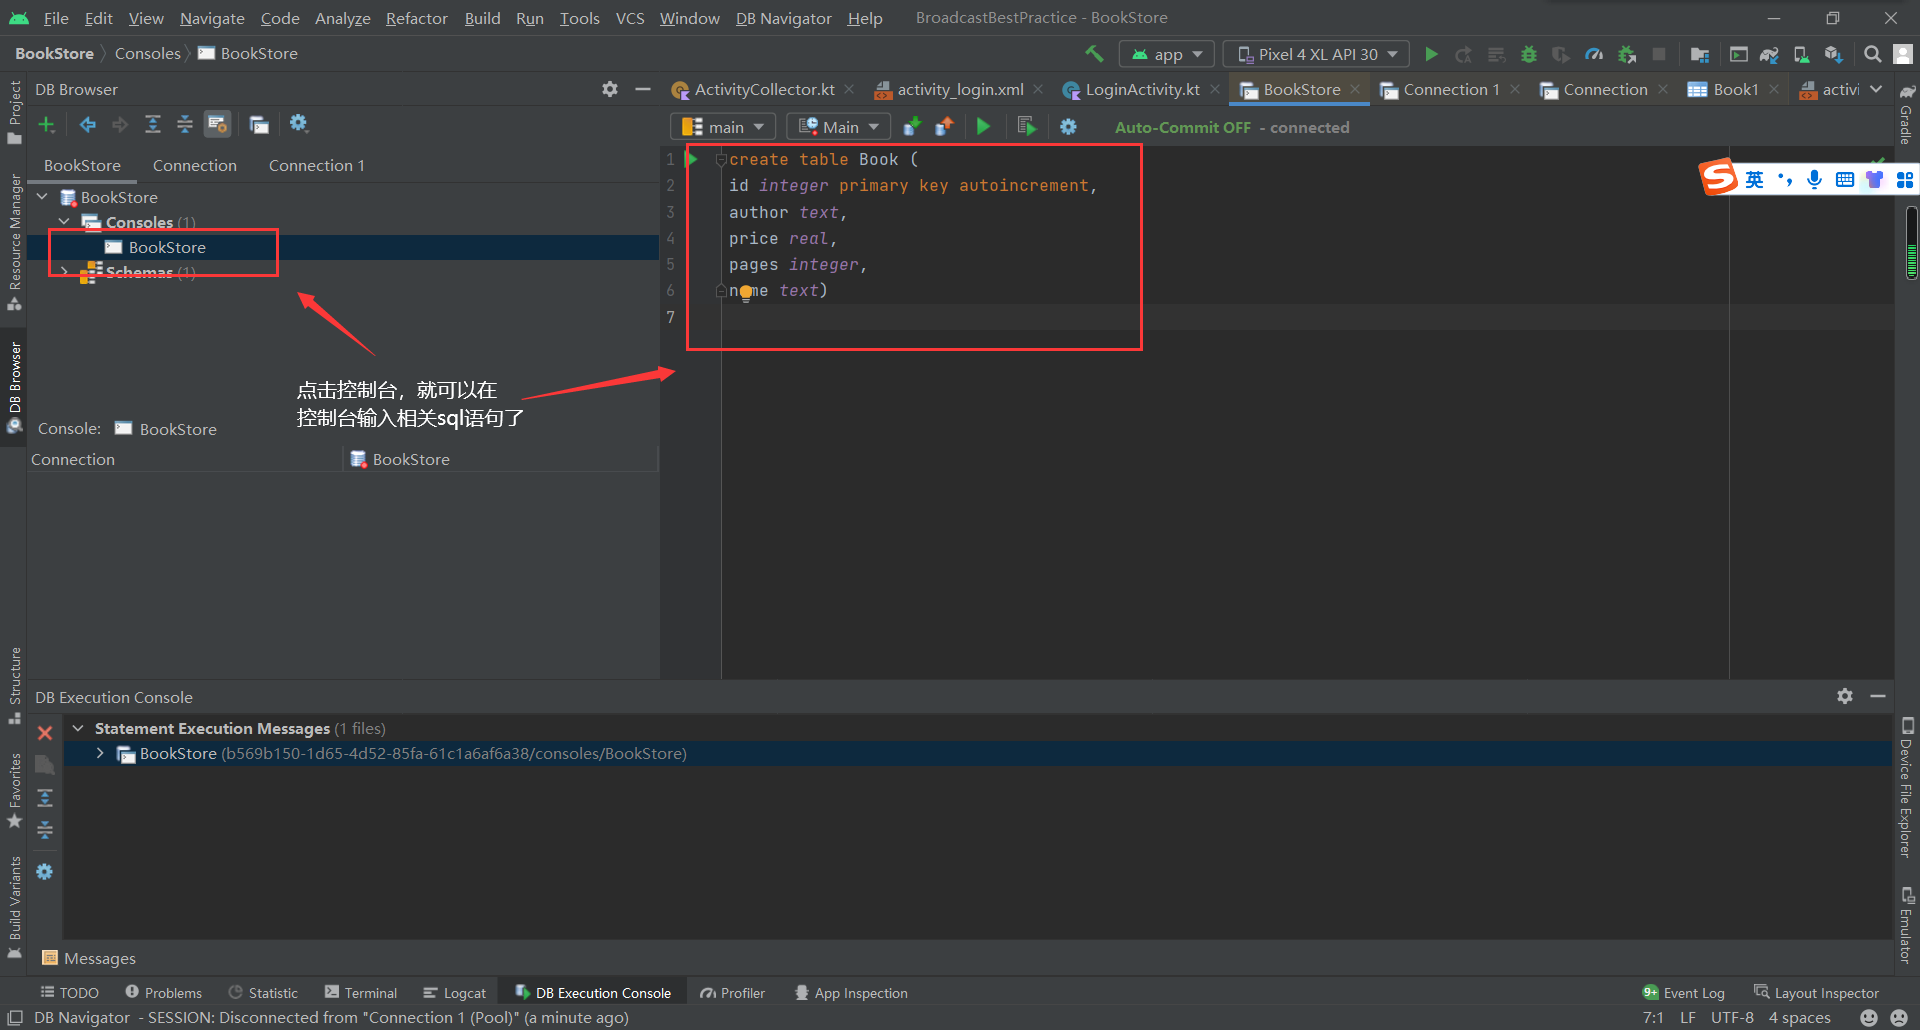
Task: Open the main schema dropdown
Action: coord(722,127)
